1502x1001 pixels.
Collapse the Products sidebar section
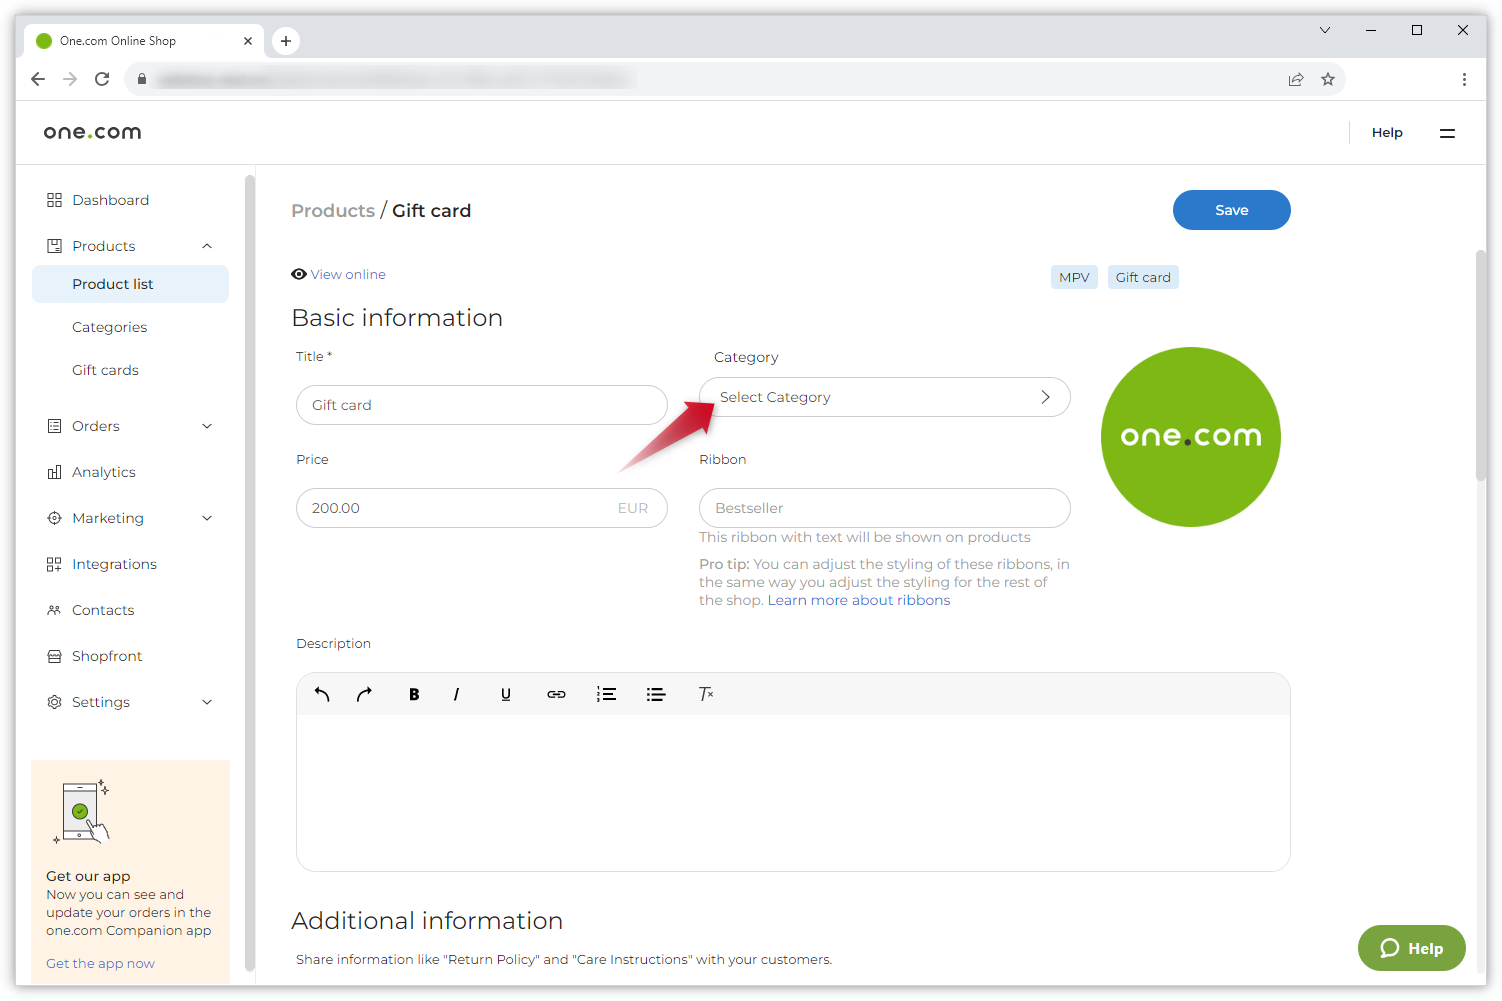[x=207, y=246]
